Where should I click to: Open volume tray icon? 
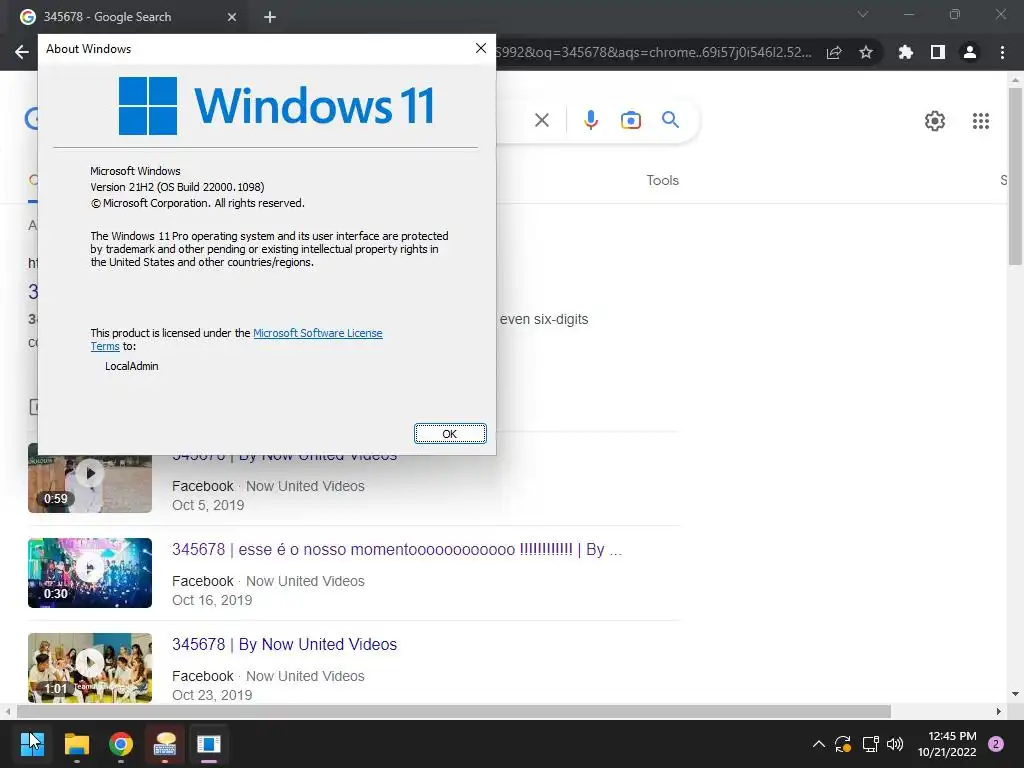[x=895, y=744]
